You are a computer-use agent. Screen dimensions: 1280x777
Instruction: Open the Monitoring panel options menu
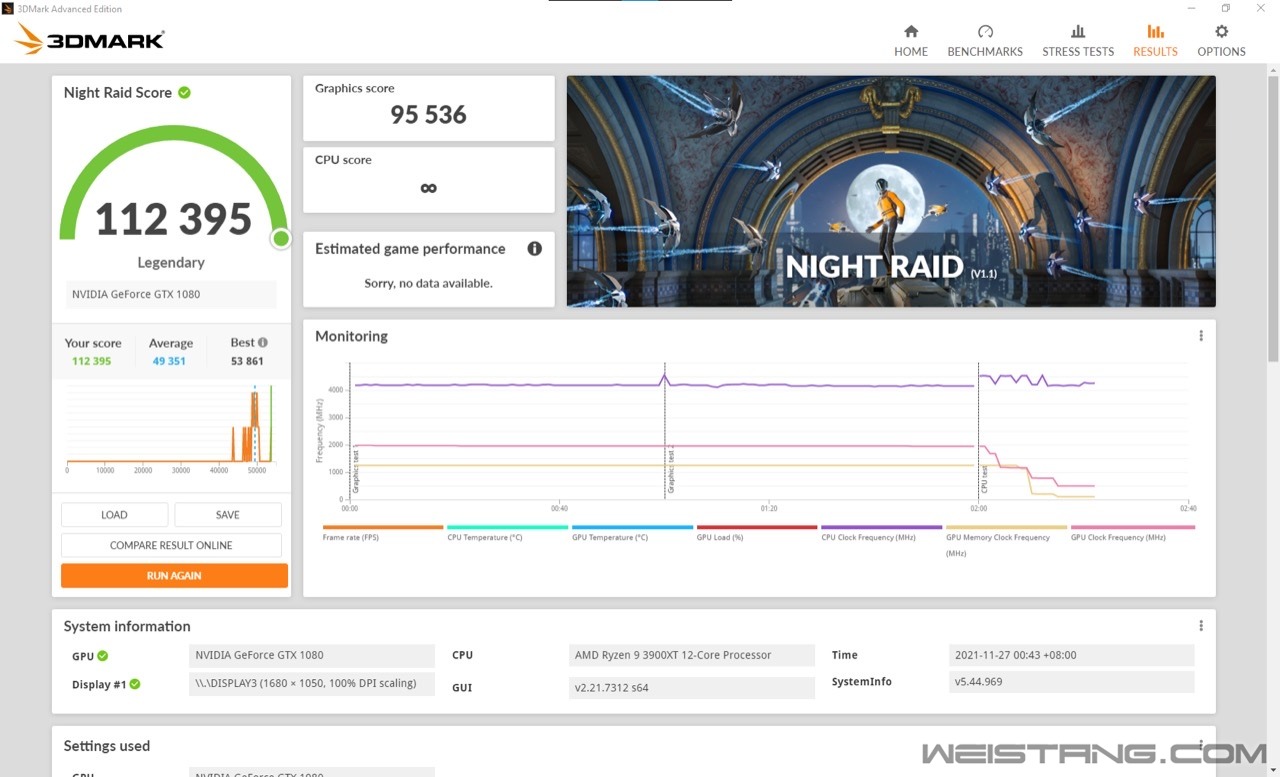click(x=1201, y=336)
